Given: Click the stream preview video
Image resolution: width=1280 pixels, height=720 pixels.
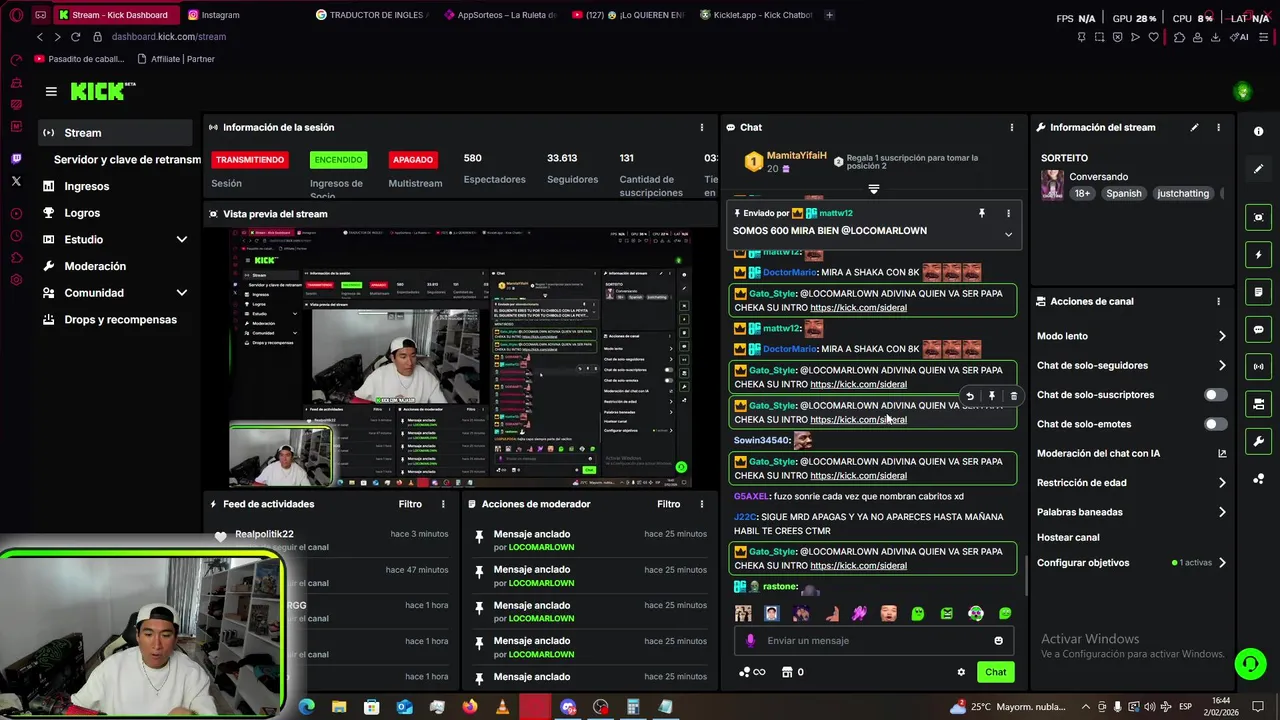Looking at the screenshot, I should click(x=460, y=358).
